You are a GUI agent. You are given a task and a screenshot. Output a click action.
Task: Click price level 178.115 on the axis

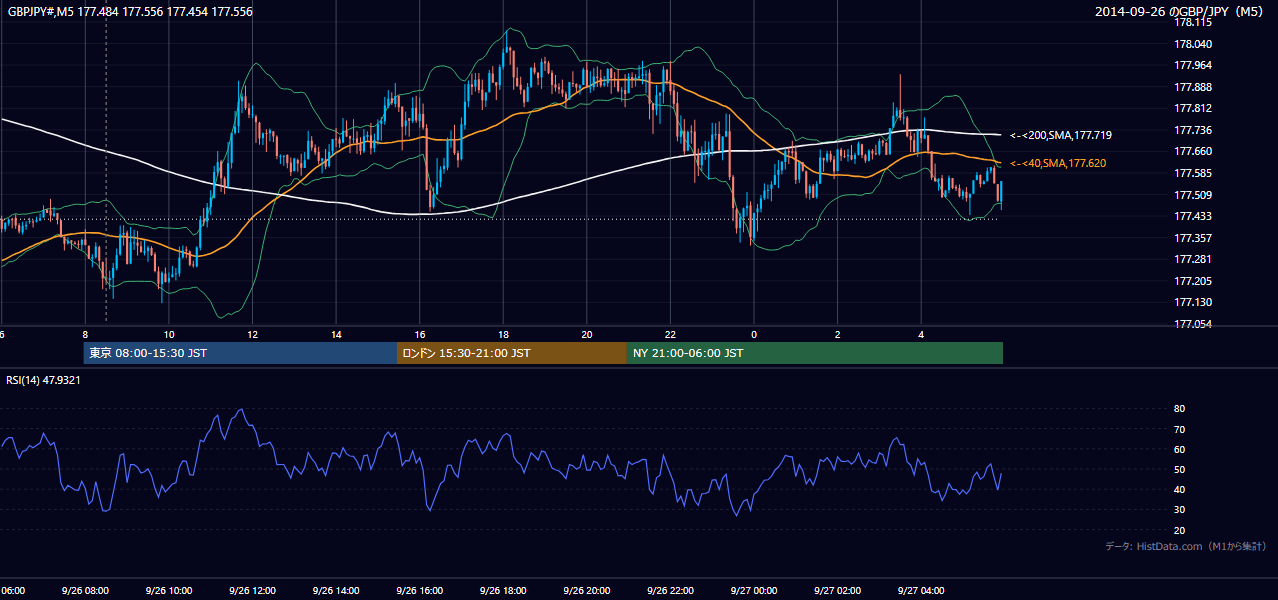coord(1193,22)
